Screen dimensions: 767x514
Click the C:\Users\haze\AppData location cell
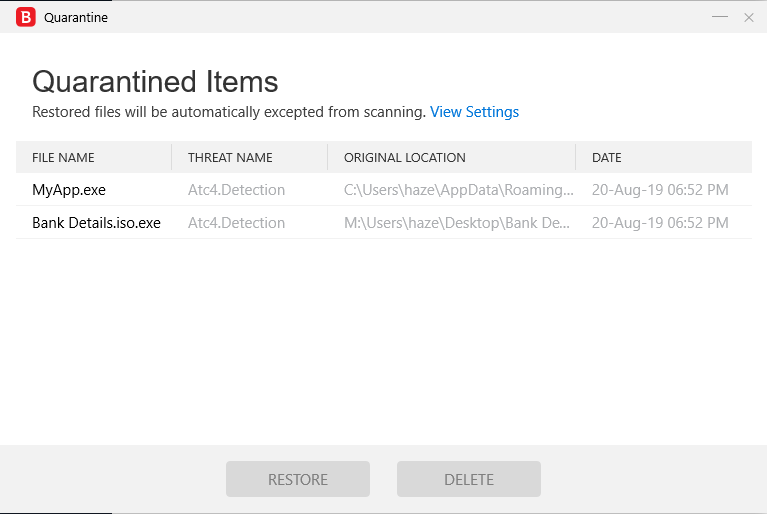tap(459, 190)
